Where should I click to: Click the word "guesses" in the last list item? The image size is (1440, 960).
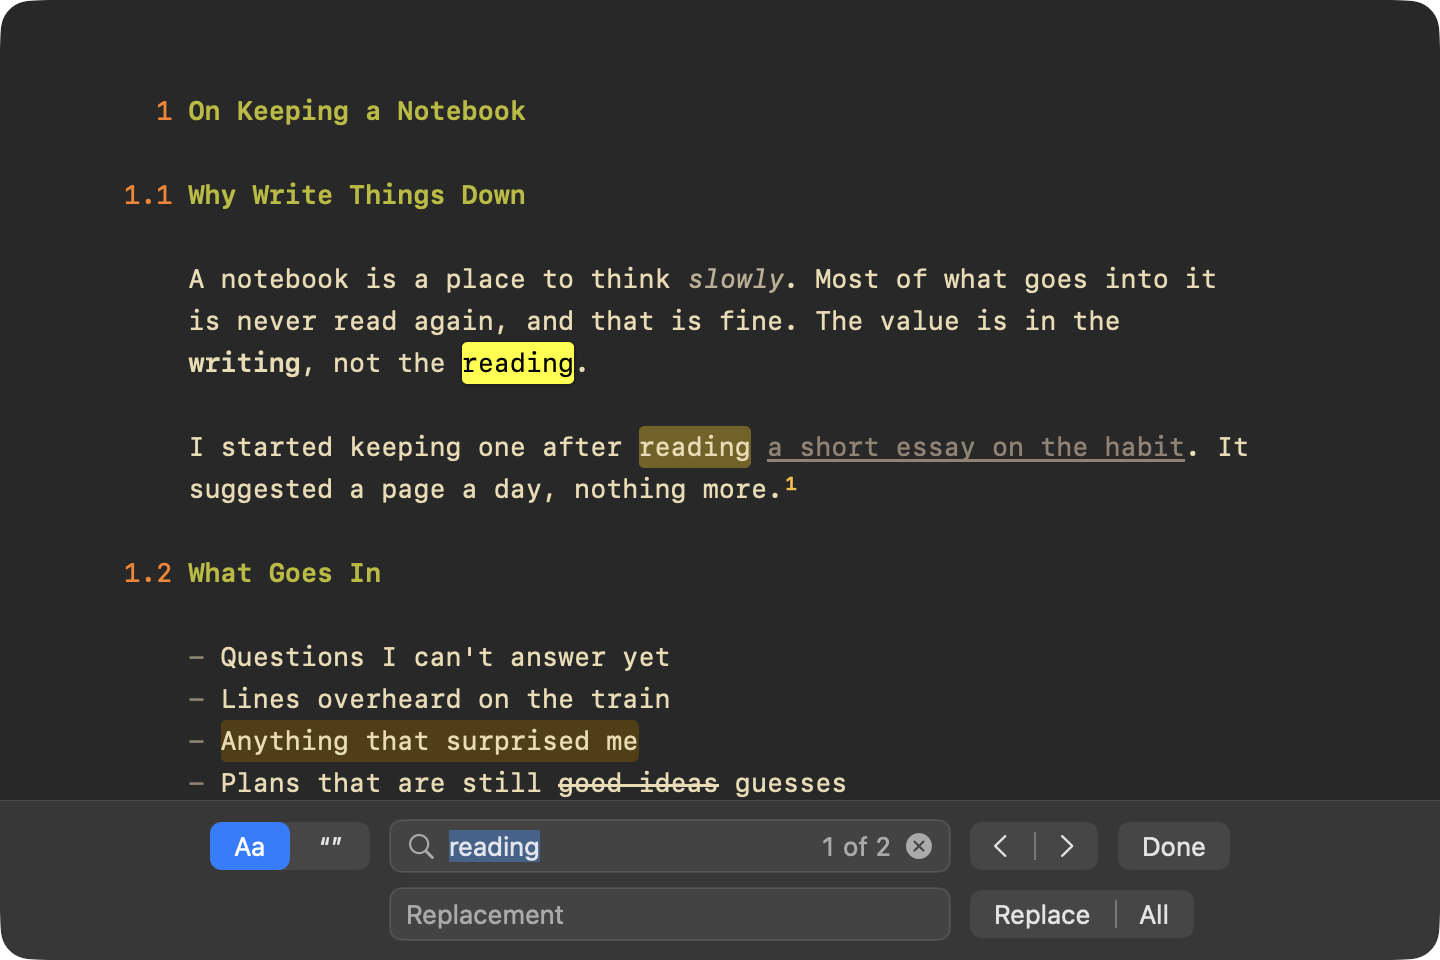pyautogui.click(x=791, y=783)
